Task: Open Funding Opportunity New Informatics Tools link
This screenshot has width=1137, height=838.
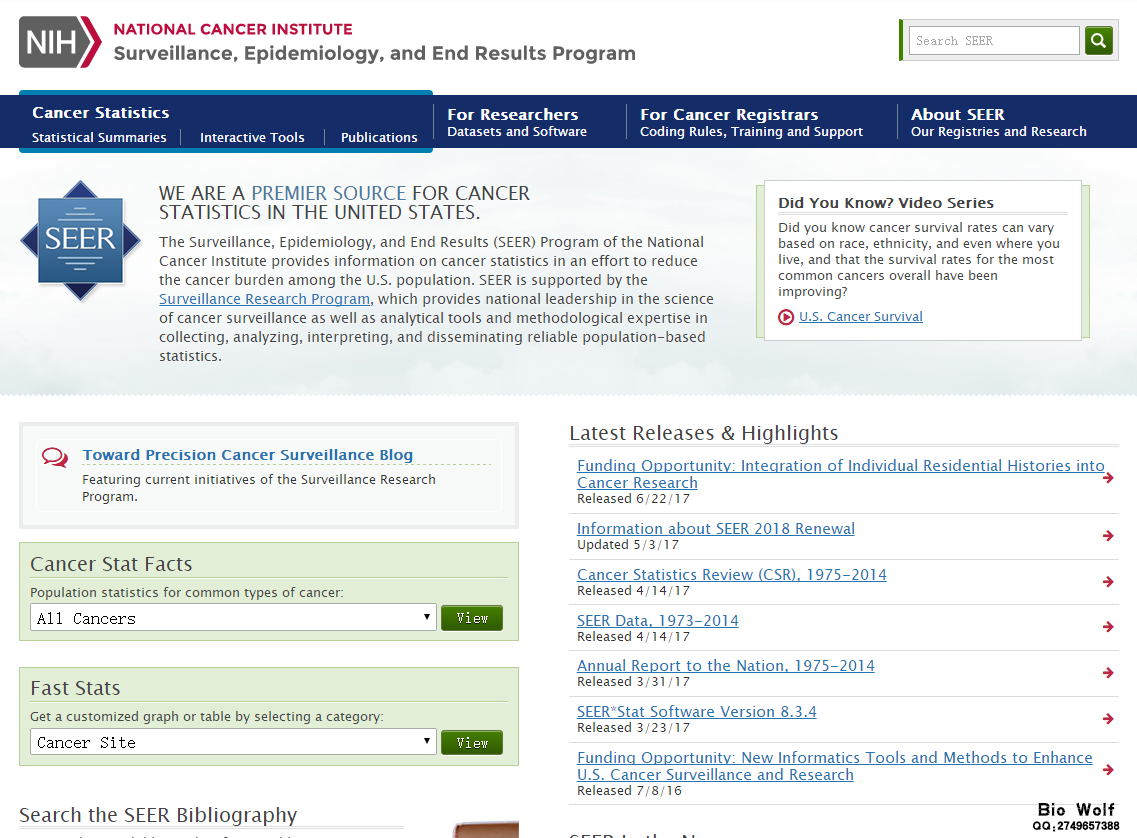Action: [x=835, y=766]
